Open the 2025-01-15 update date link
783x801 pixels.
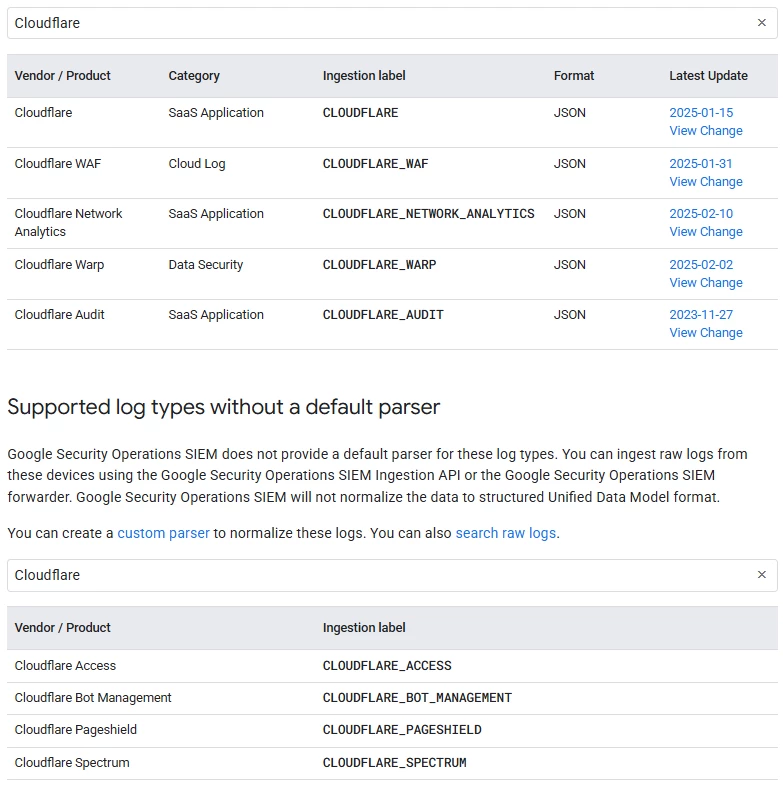coord(701,112)
